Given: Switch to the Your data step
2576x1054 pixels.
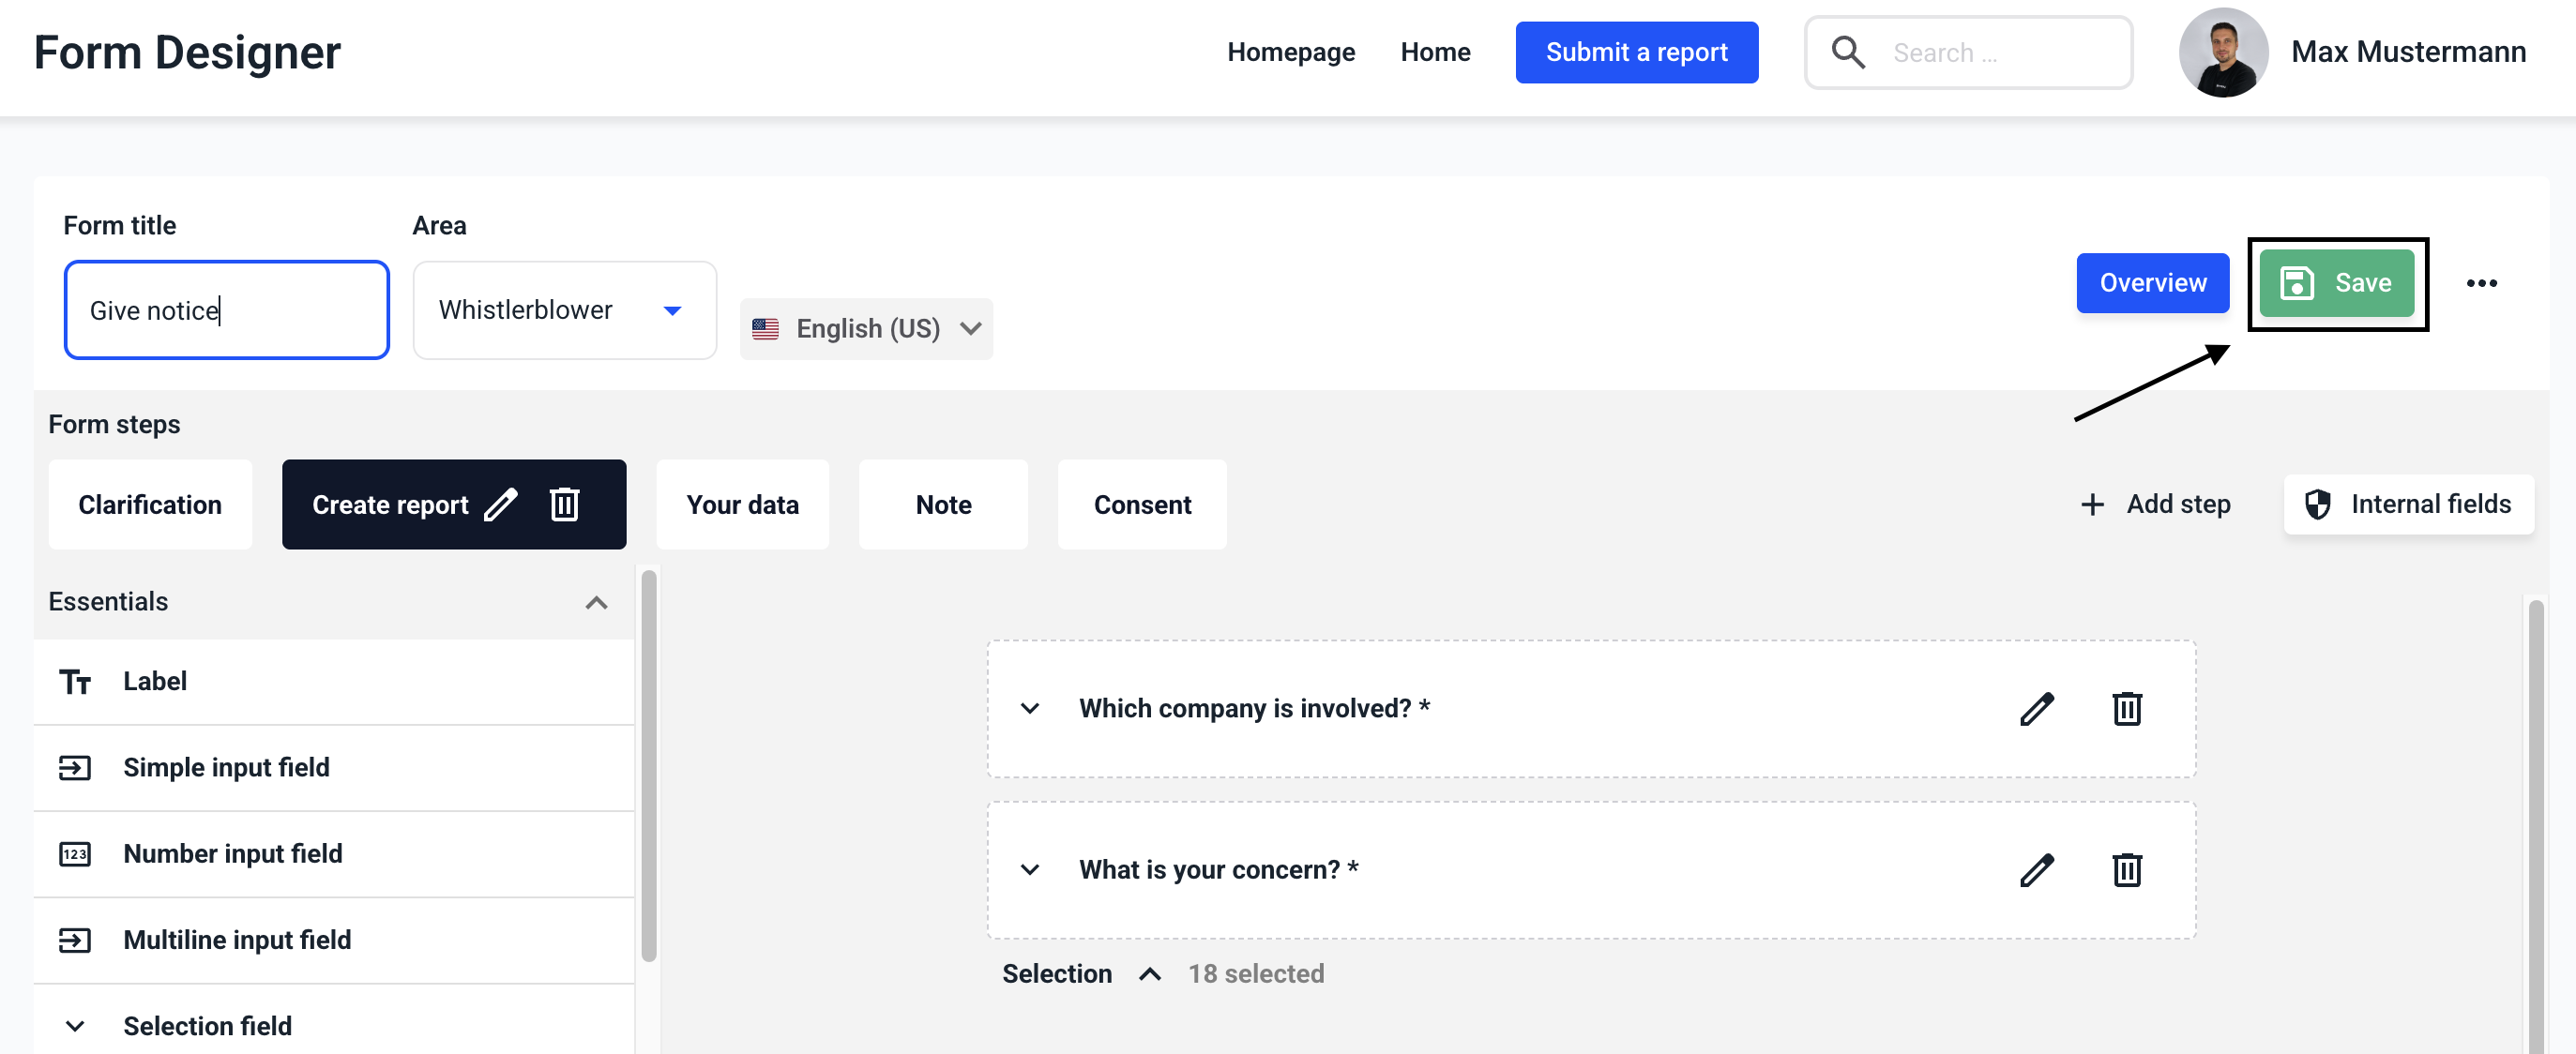Looking at the screenshot, I should tap(742, 505).
